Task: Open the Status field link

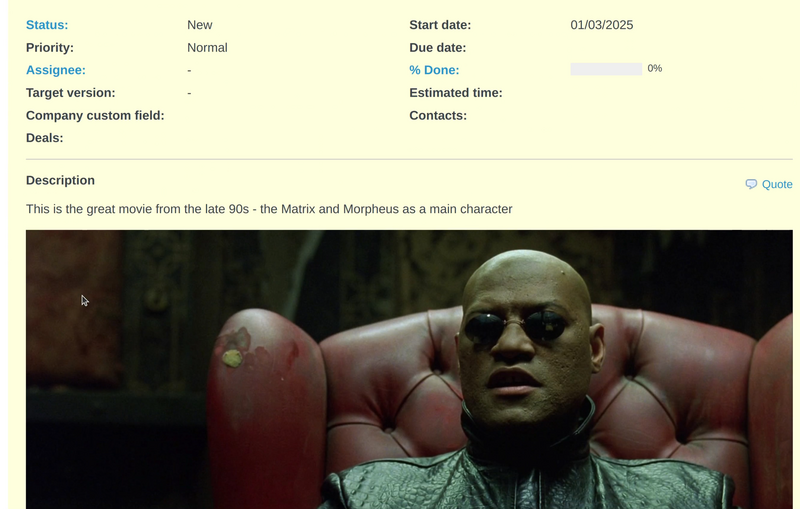Action: (47, 25)
